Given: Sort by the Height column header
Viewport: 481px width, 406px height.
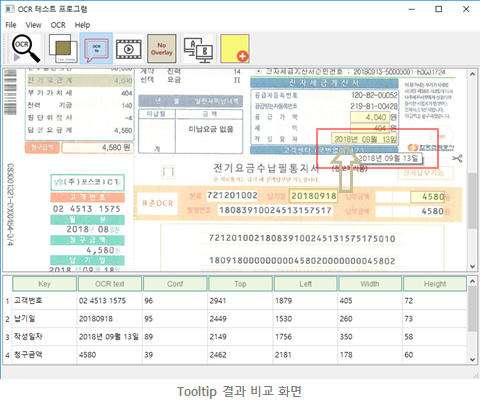Looking at the screenshot, I should point(435,284).
